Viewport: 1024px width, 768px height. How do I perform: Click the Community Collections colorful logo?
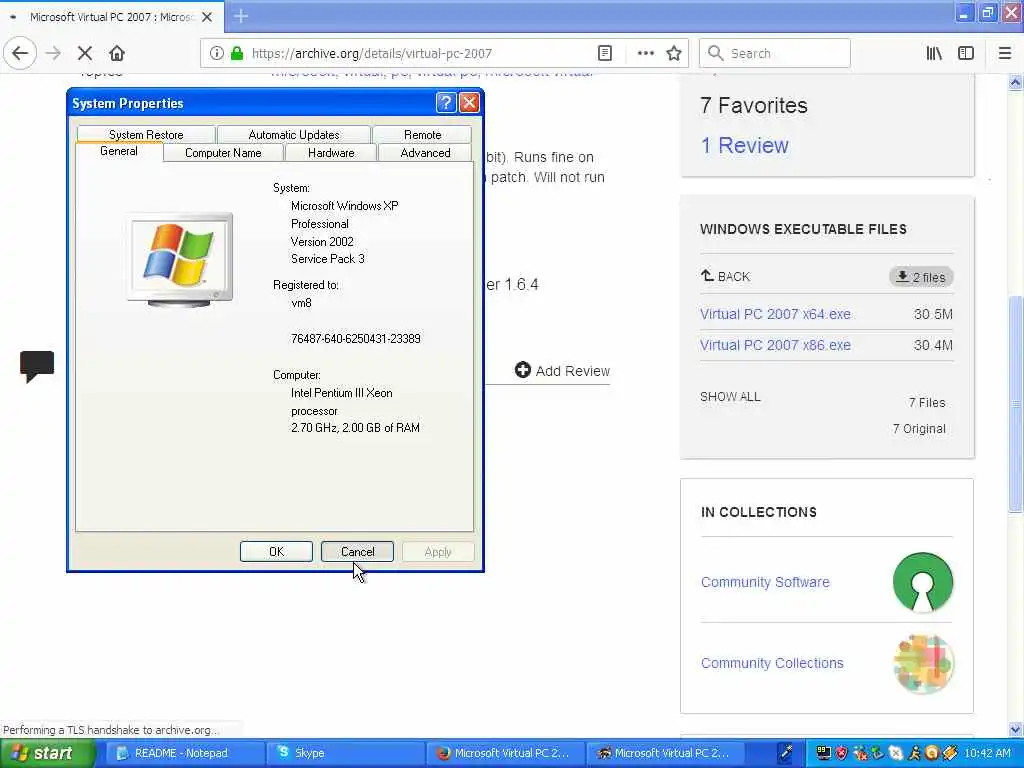click(923, 664)
